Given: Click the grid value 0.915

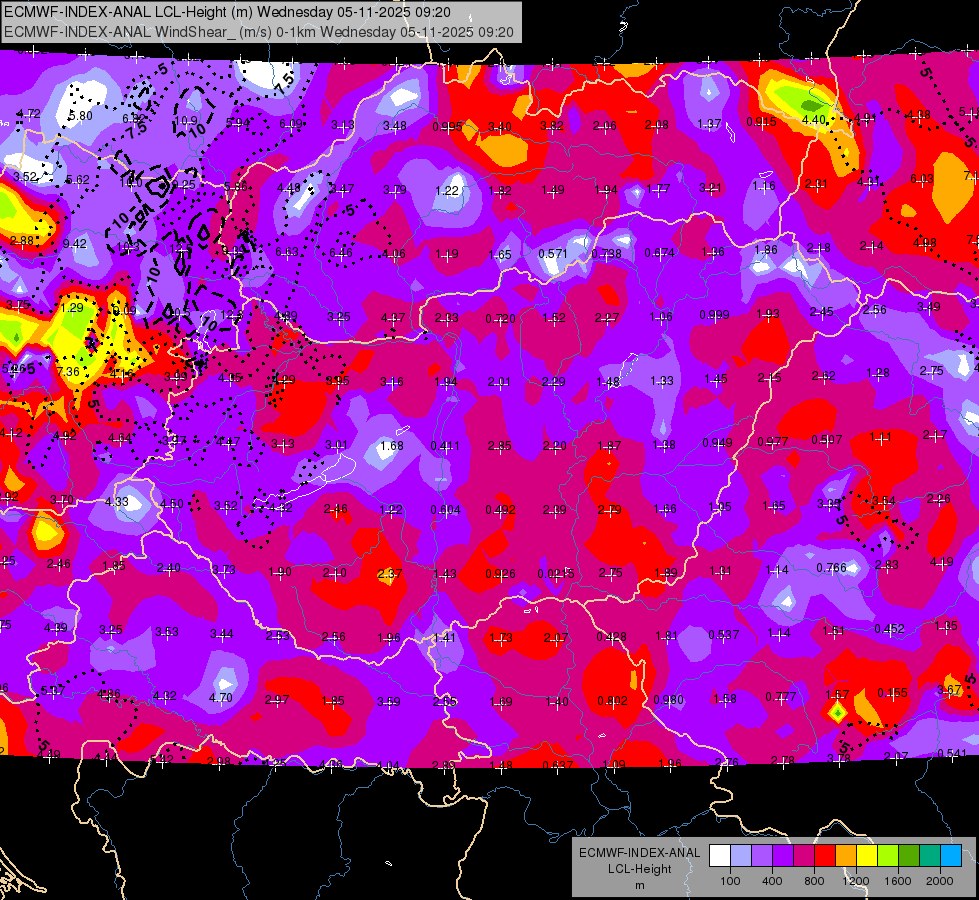Looking at the screenshot, I should pyautogui.click(x=761, y=122).
